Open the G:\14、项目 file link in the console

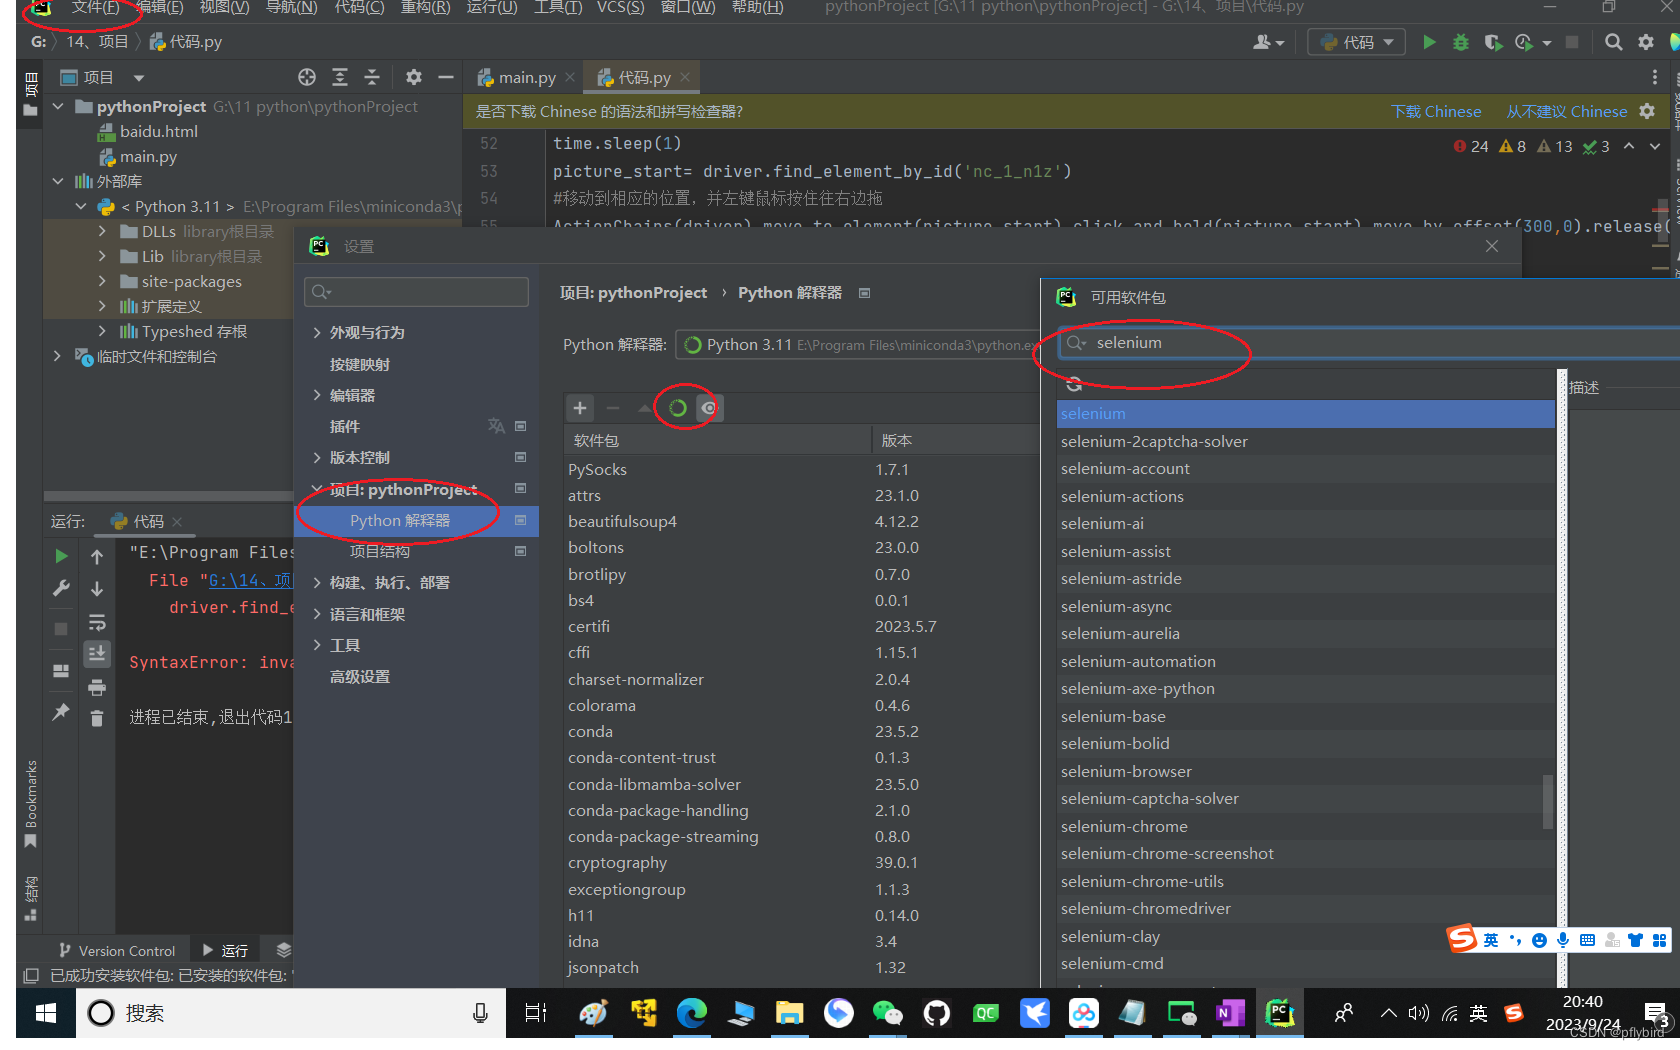[x=250, y=580]
